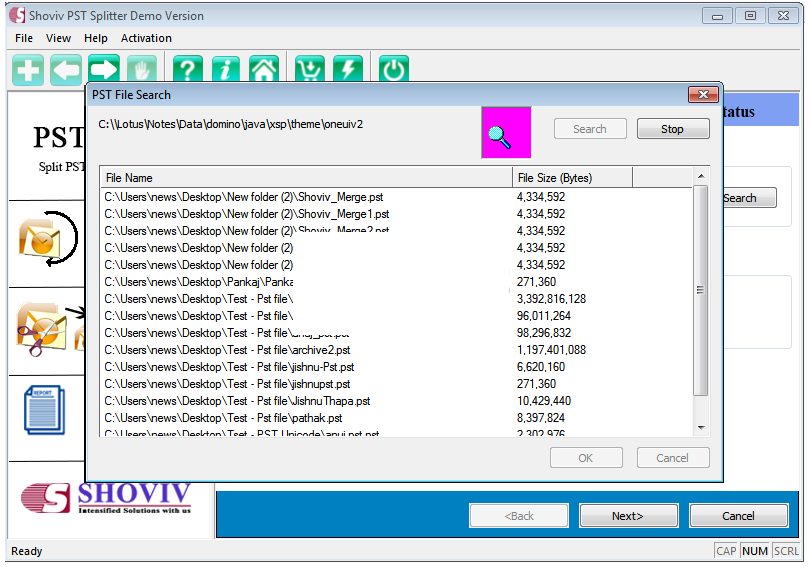Click the power Exit toolbar icon

coord(394,69)
